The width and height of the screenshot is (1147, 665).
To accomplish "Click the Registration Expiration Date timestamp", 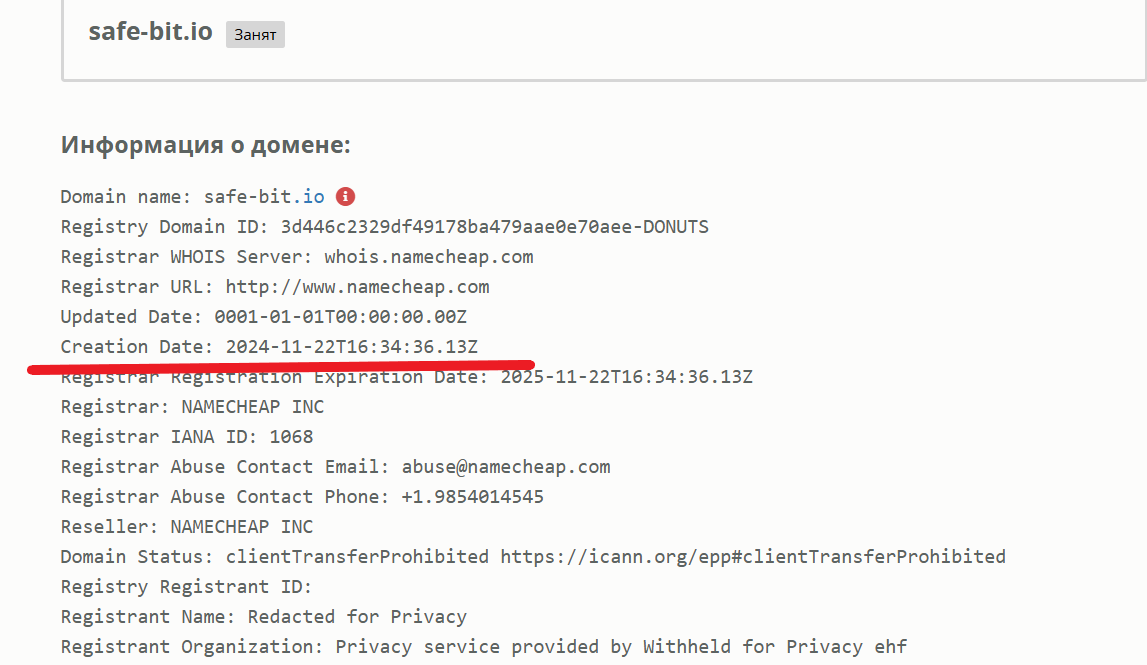I will [626, 377].
